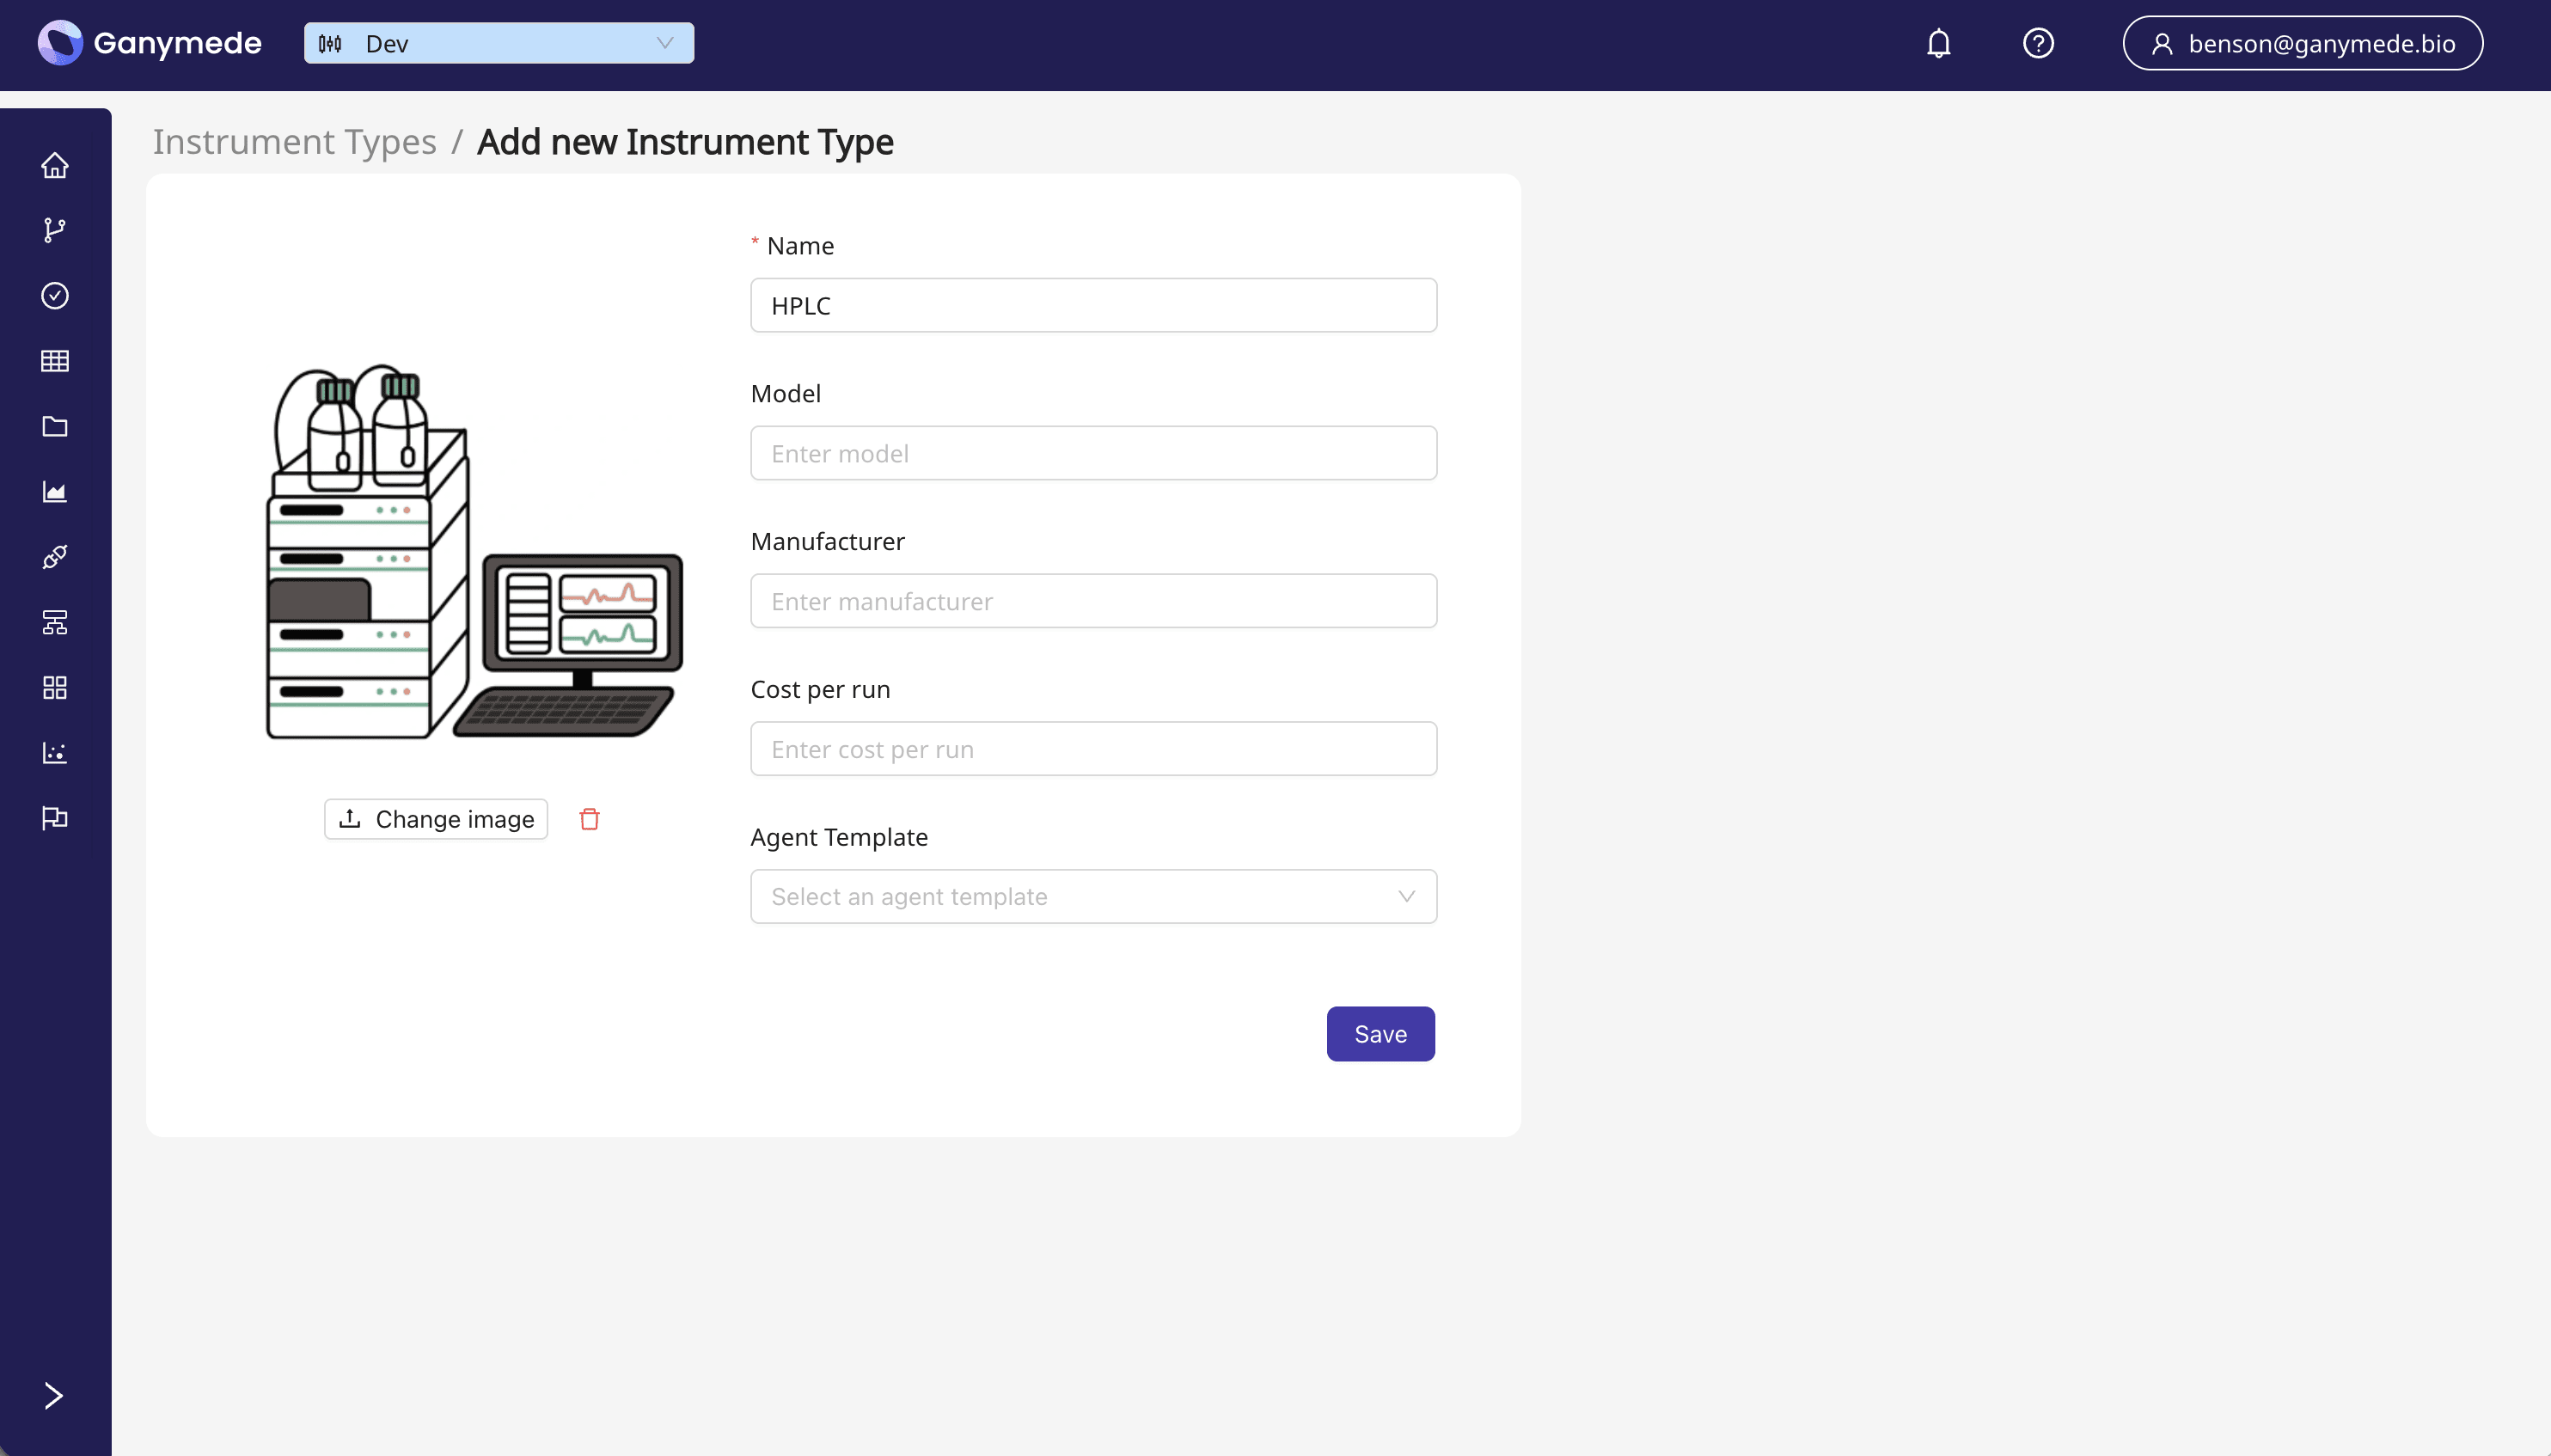This screenshot has width=2551, height=1456.
Task: Click the plug Connections icon in sidebar
Action: [55, 557]
